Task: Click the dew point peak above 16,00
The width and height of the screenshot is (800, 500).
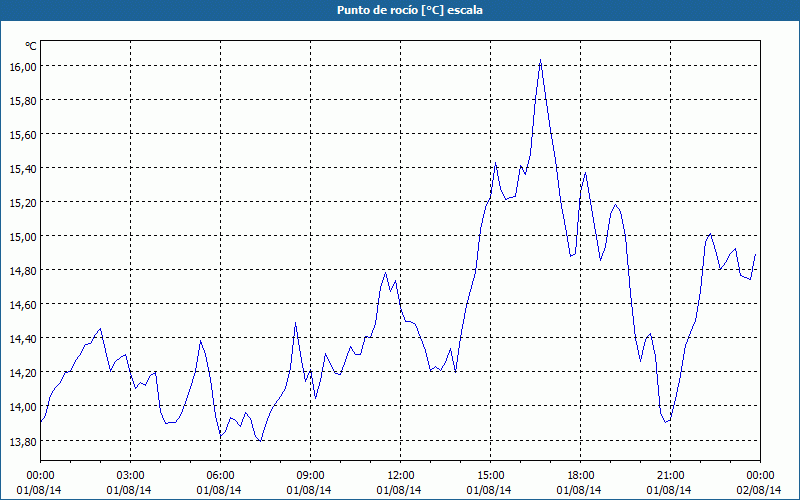Action: coord(540,60)
